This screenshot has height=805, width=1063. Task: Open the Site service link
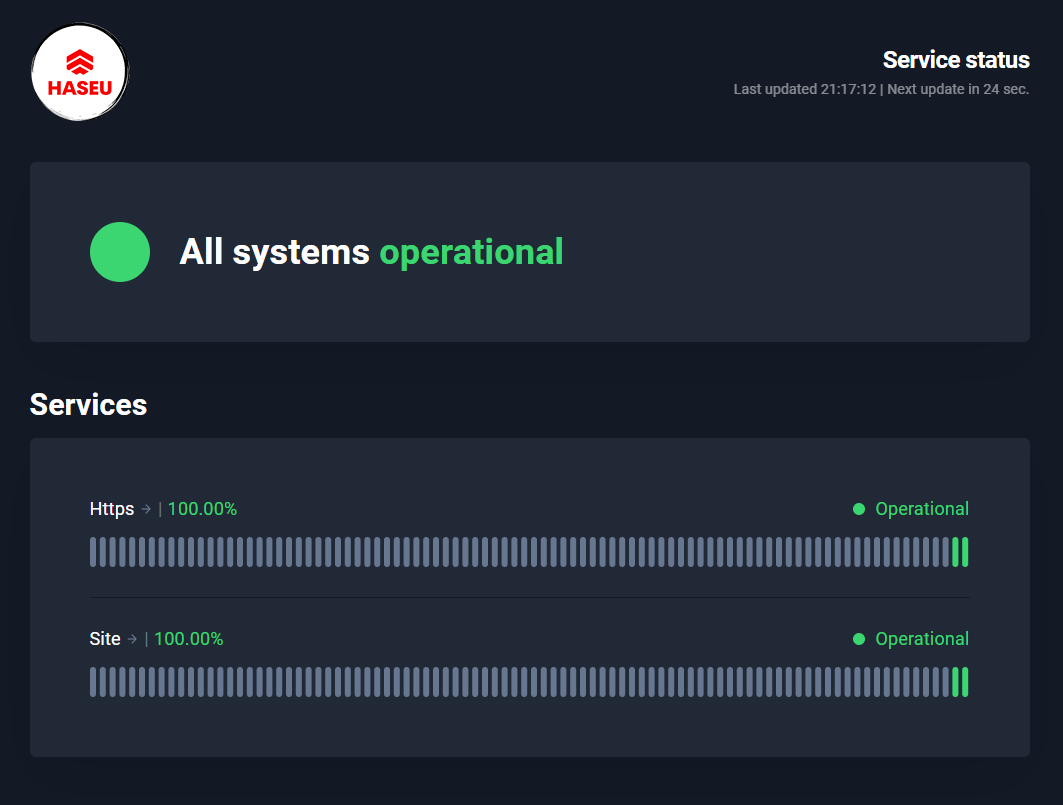click(x=105, y=639)
